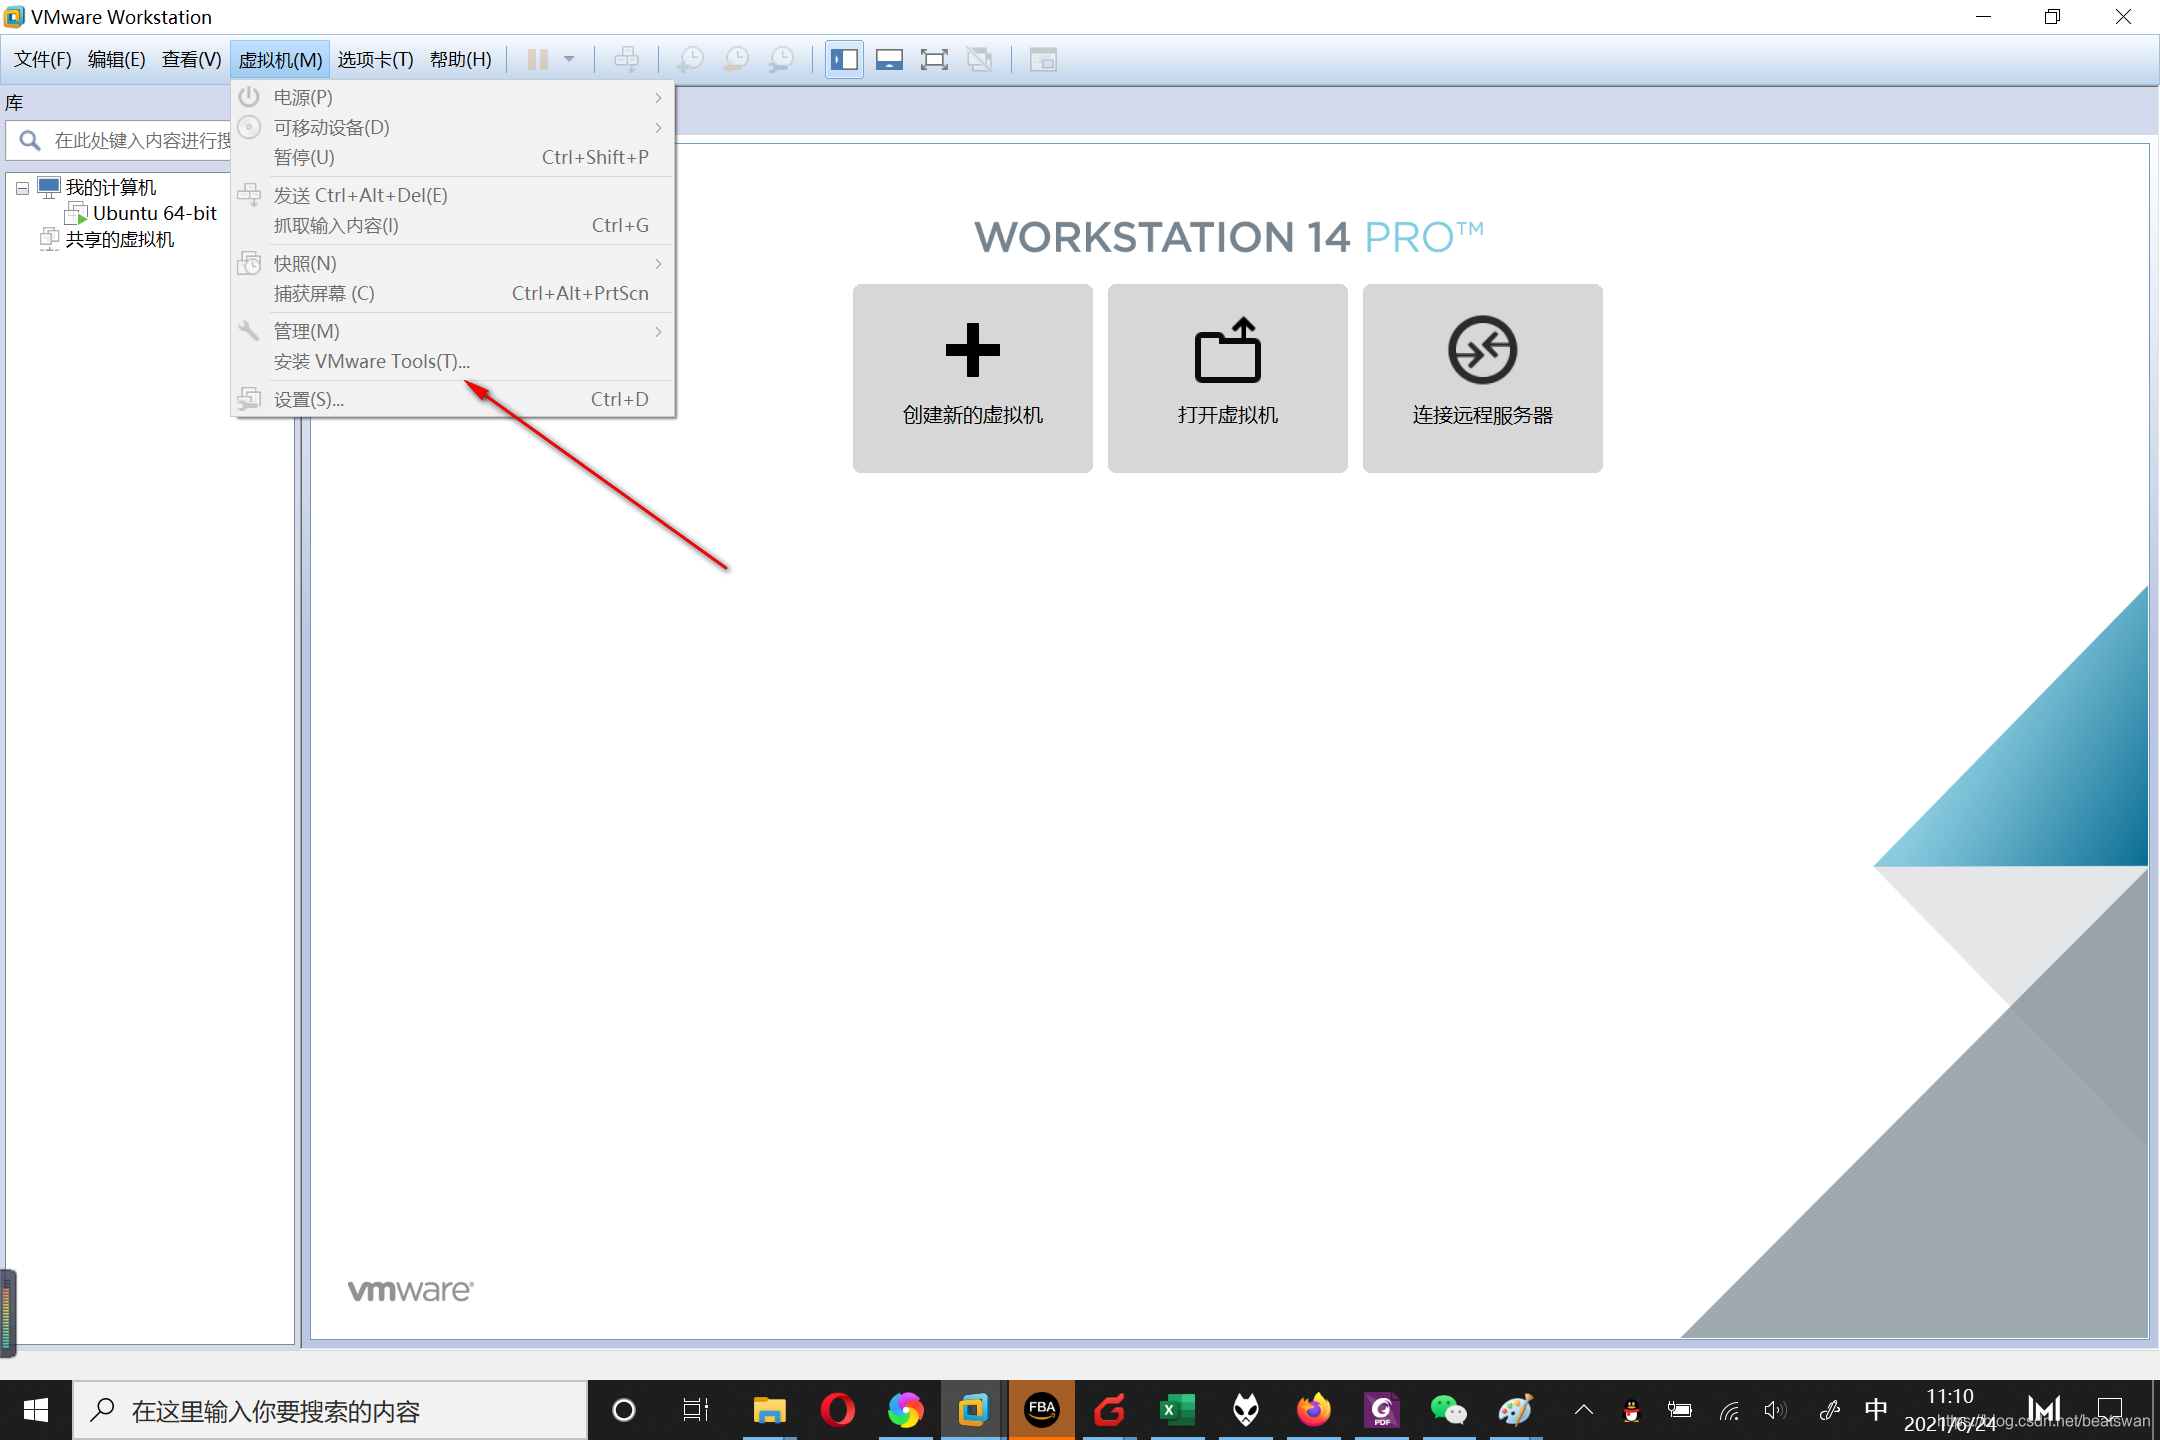The width and height of the screenshot is (2160, 1440).
Task: Click the take snapshot toolbar icon
Action: pos(690,60)
